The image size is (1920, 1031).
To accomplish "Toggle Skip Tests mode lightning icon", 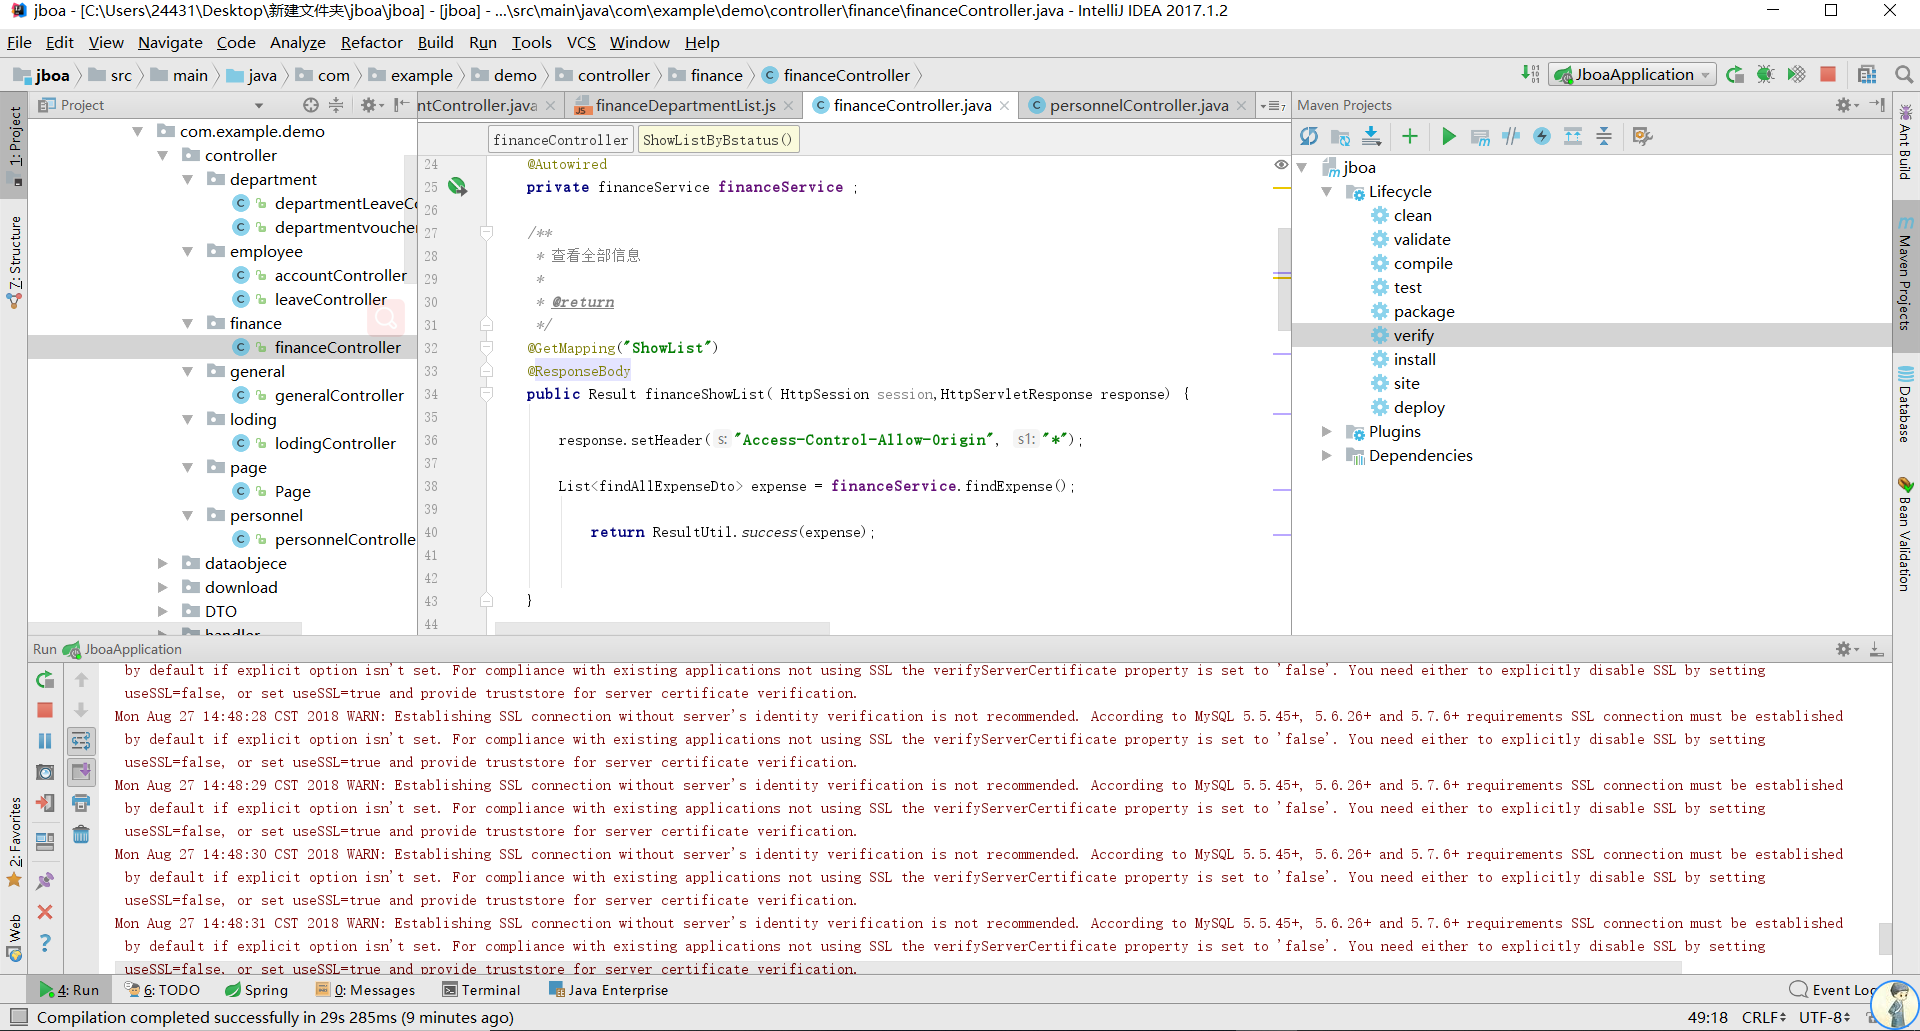I will [1542, 137].
